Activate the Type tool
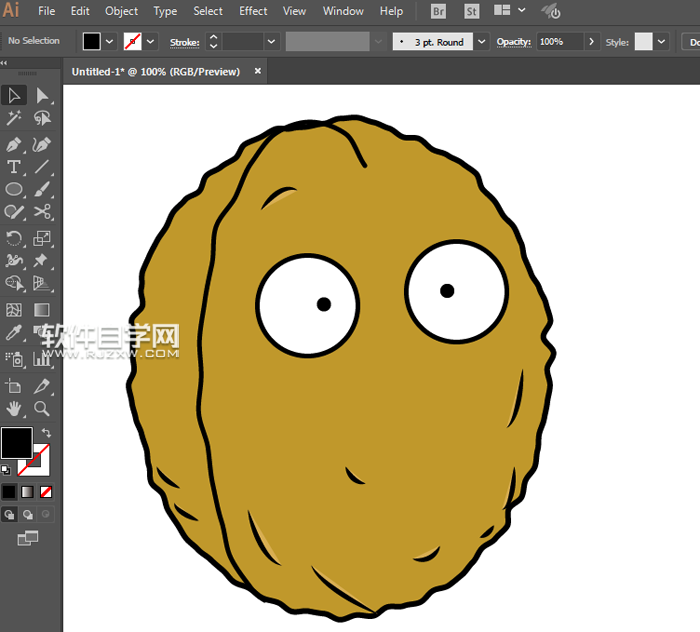 click(14, 168)
